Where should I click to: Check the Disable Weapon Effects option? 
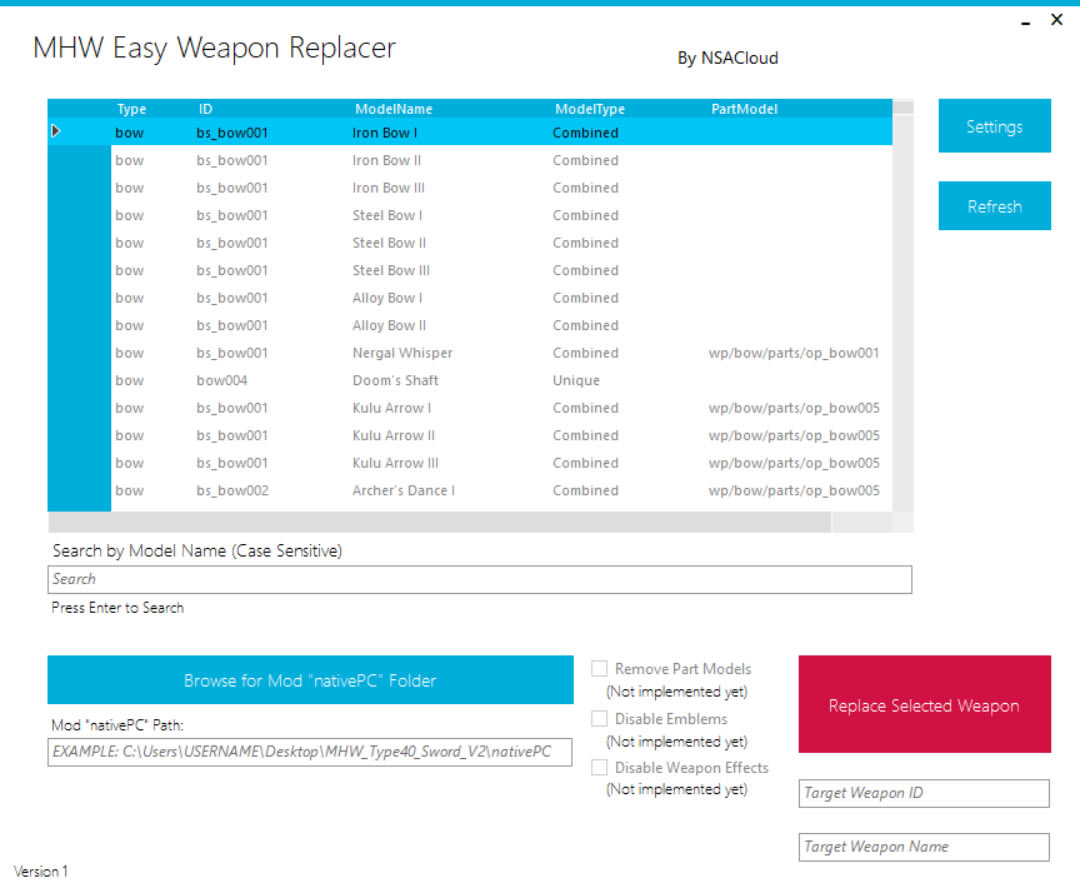pyautogui.click(x=600, y=768)
